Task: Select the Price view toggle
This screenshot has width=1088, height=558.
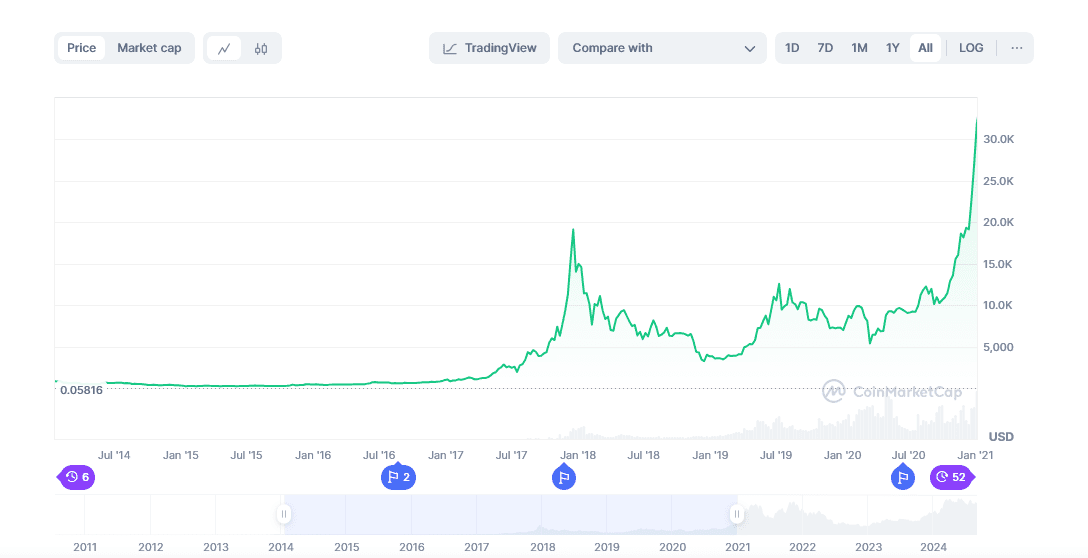Action: click(x=82, y=48)
